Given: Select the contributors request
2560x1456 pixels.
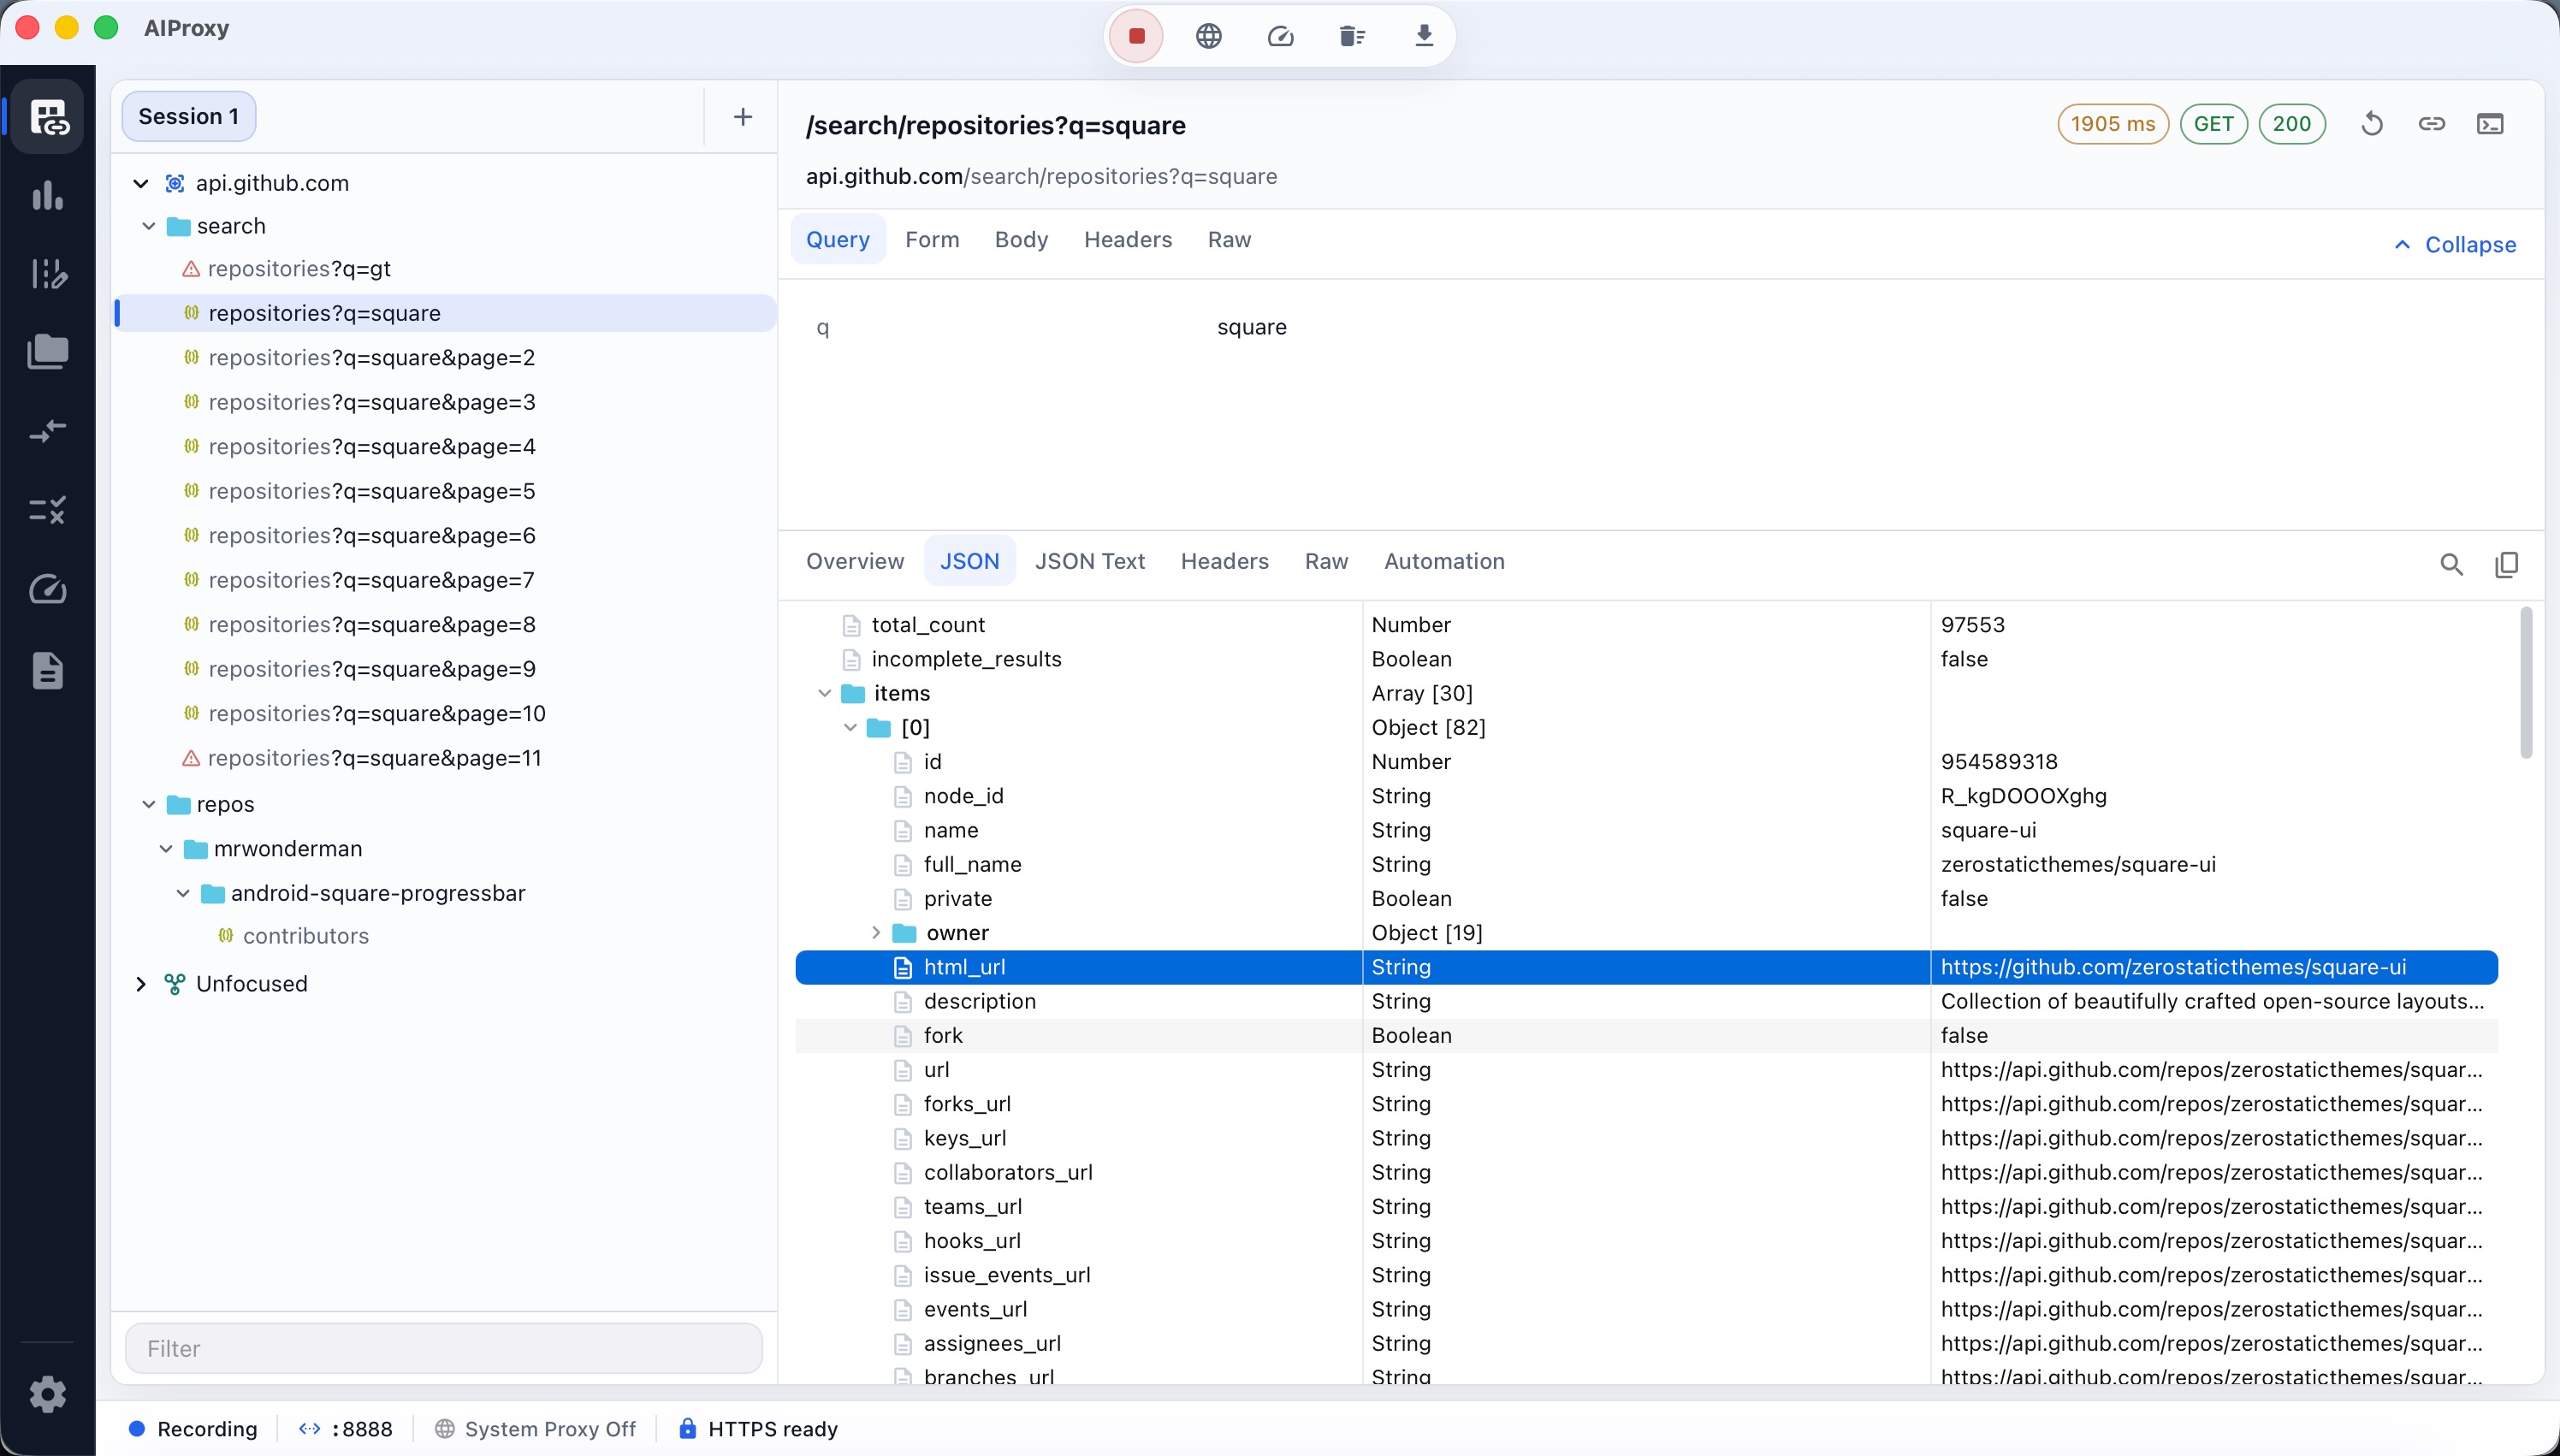Looking at the screenshot, I should point(446,936).
